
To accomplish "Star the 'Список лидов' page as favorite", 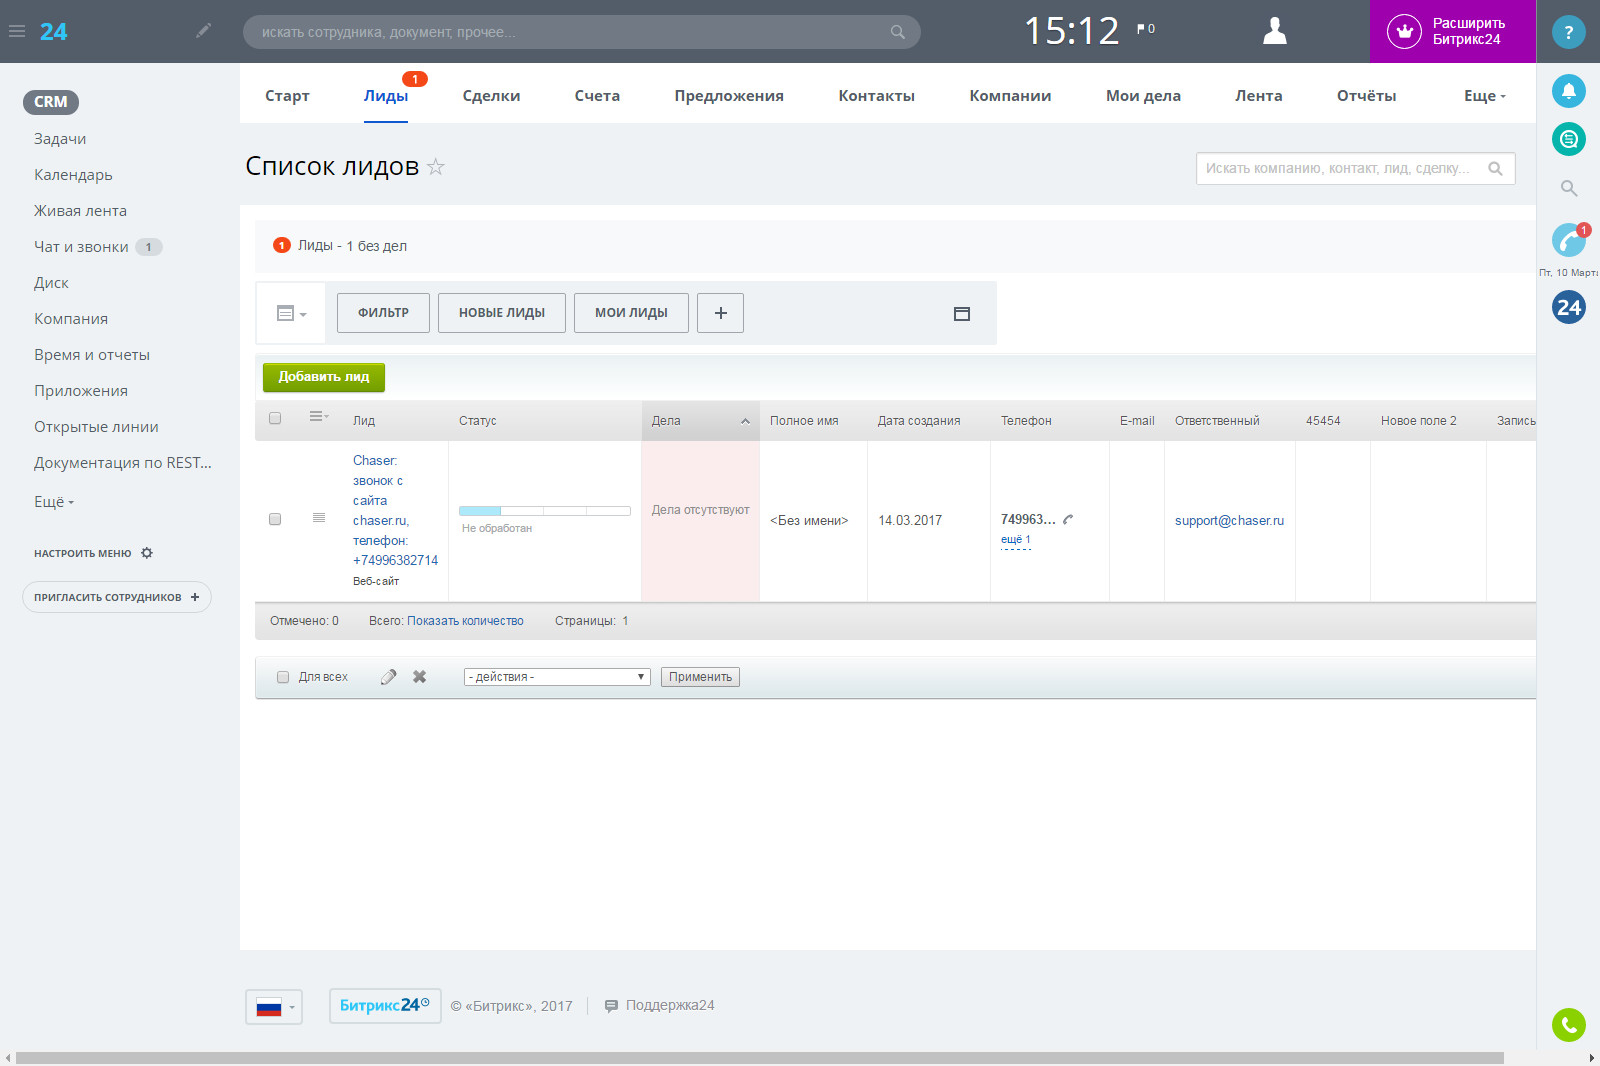I will pyautogui.click(x=436, y=167).
